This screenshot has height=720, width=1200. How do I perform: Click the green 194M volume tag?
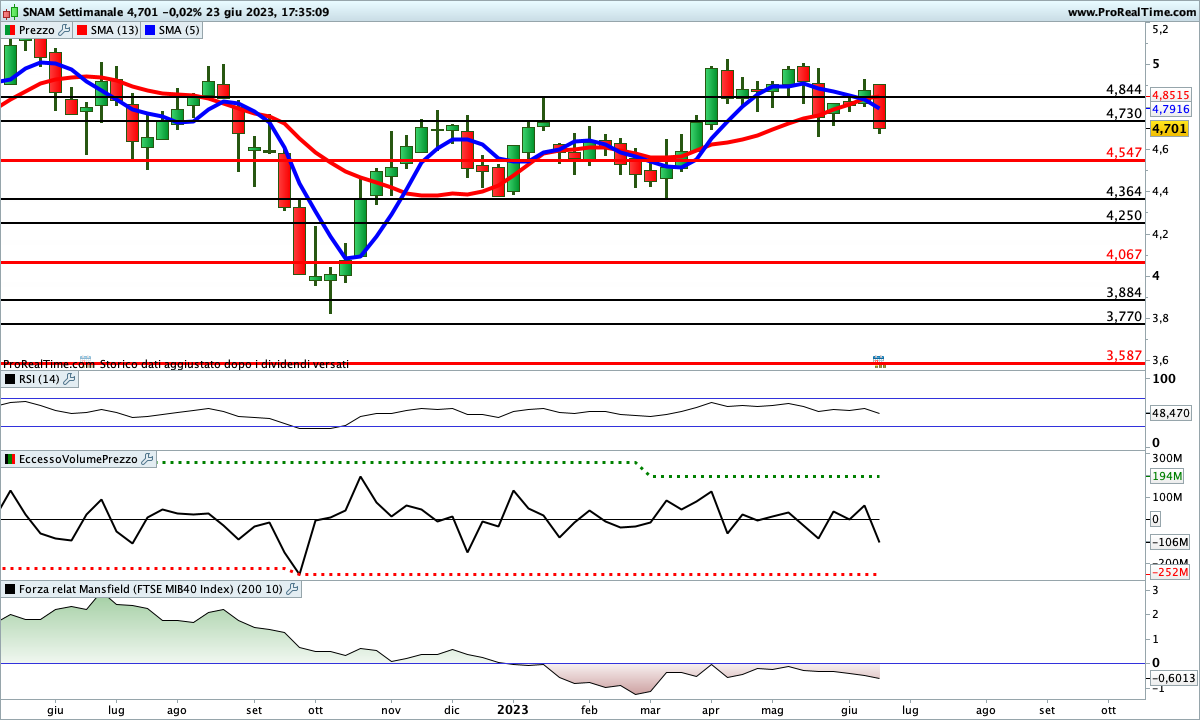[x=1168, y=476]
